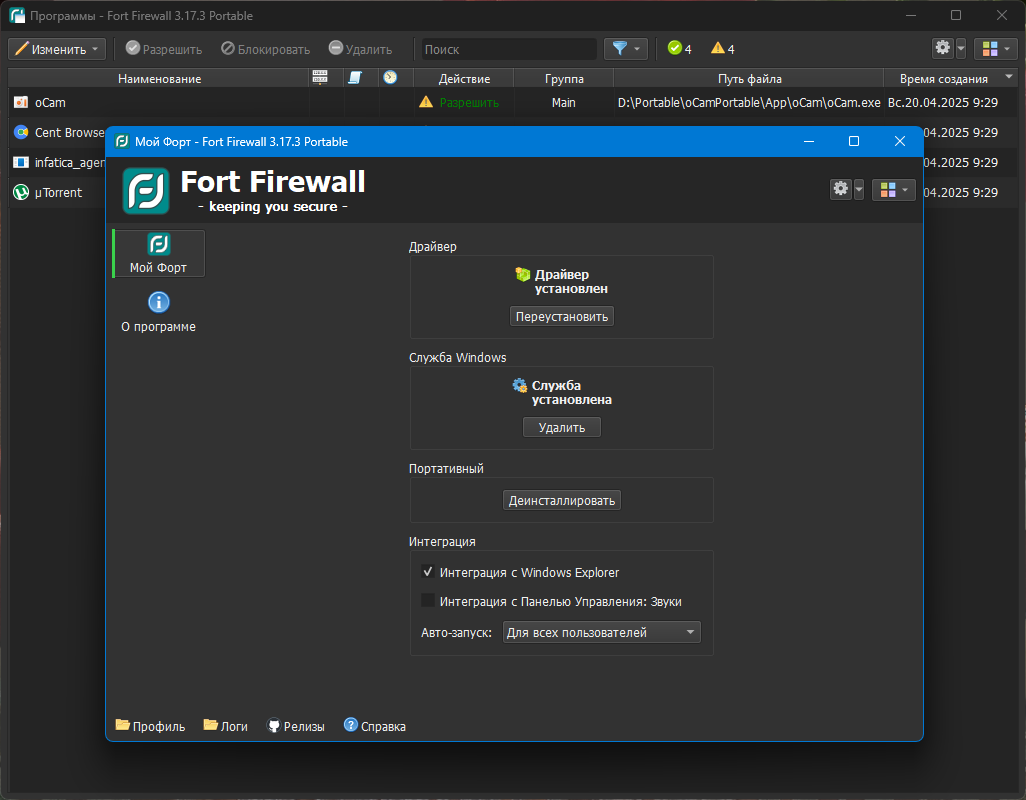
Task: Click the settings gear in Мой Форт window
Action: pos(840,189)
